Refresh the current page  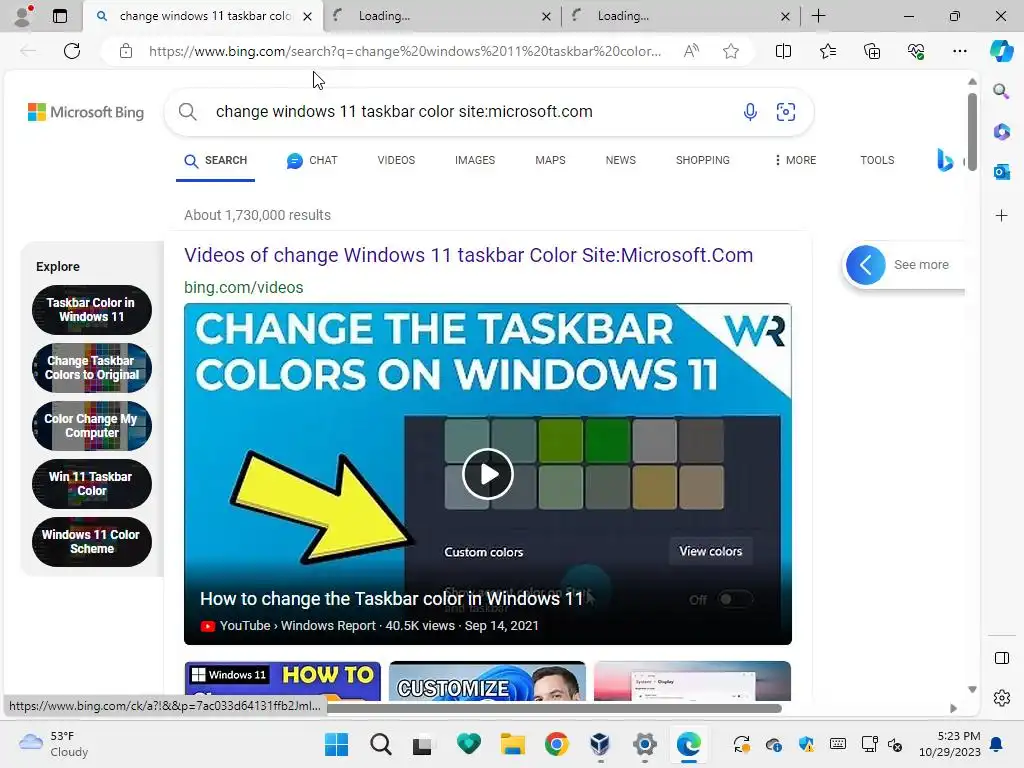72,51
